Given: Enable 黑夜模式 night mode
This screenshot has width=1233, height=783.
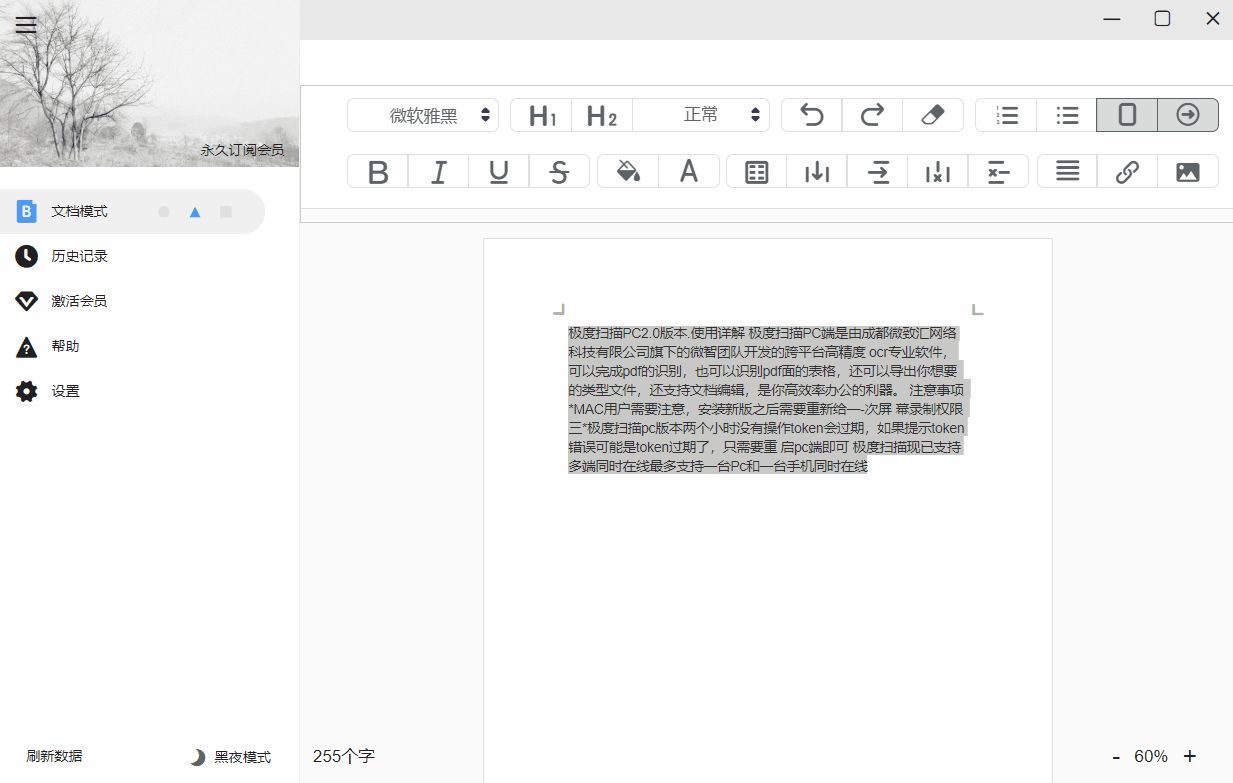Looking at the screenshot, I should [232, 757].
